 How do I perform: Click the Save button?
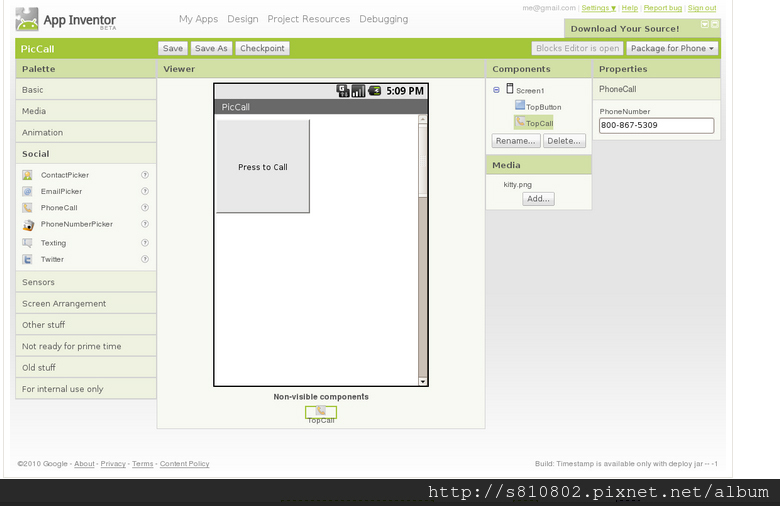coord(173,48)
